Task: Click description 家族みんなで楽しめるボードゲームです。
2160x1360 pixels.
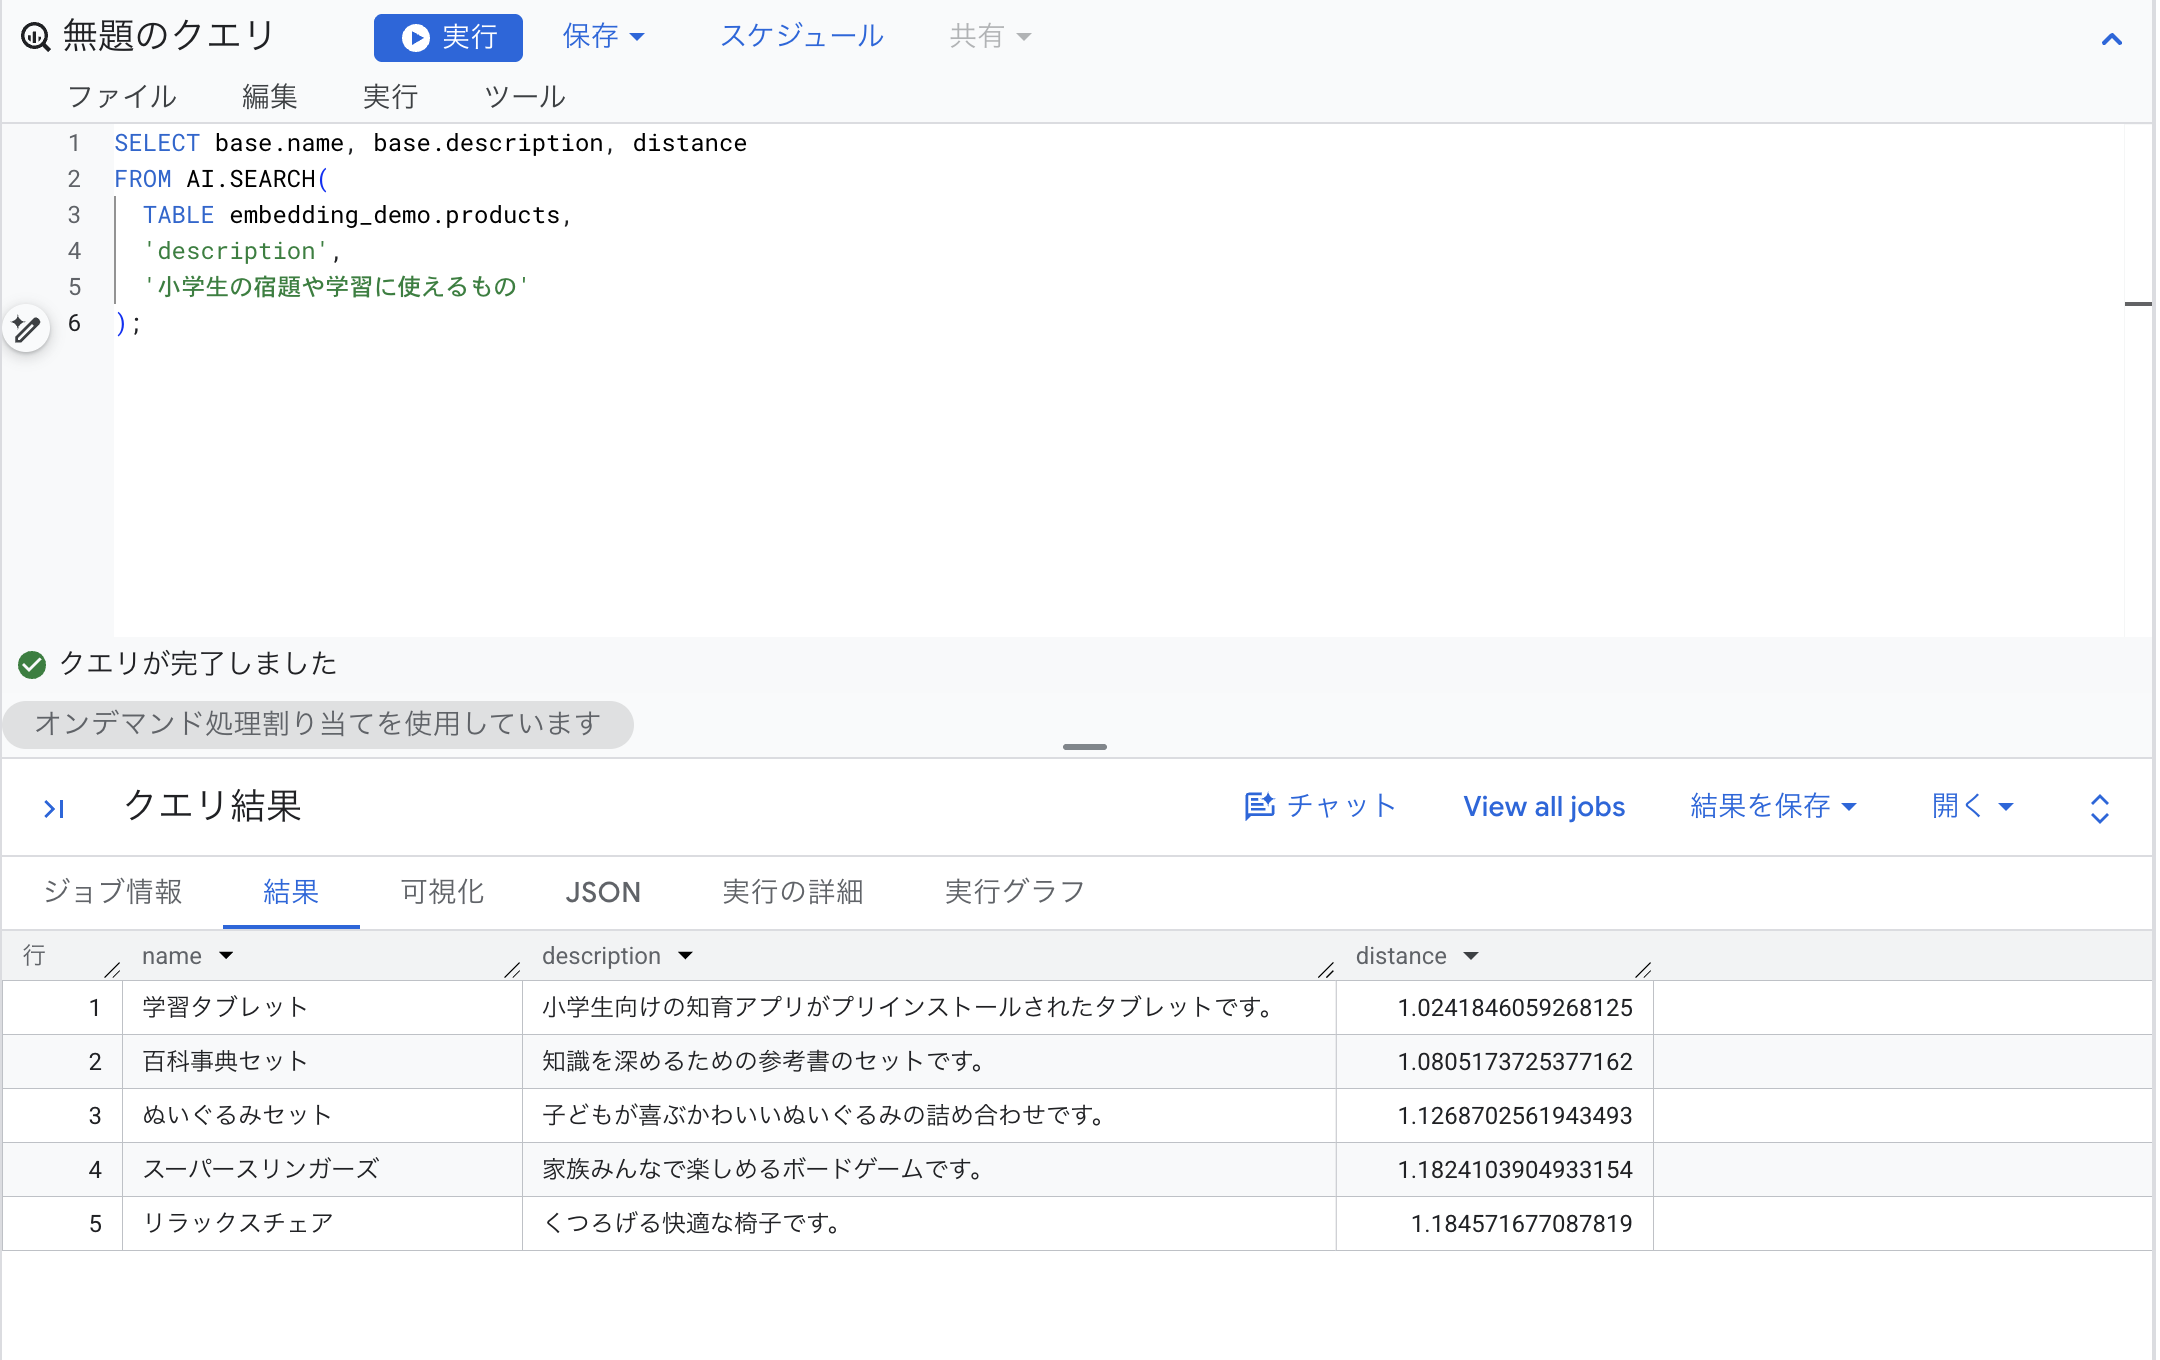Action: click(766, 1169)
